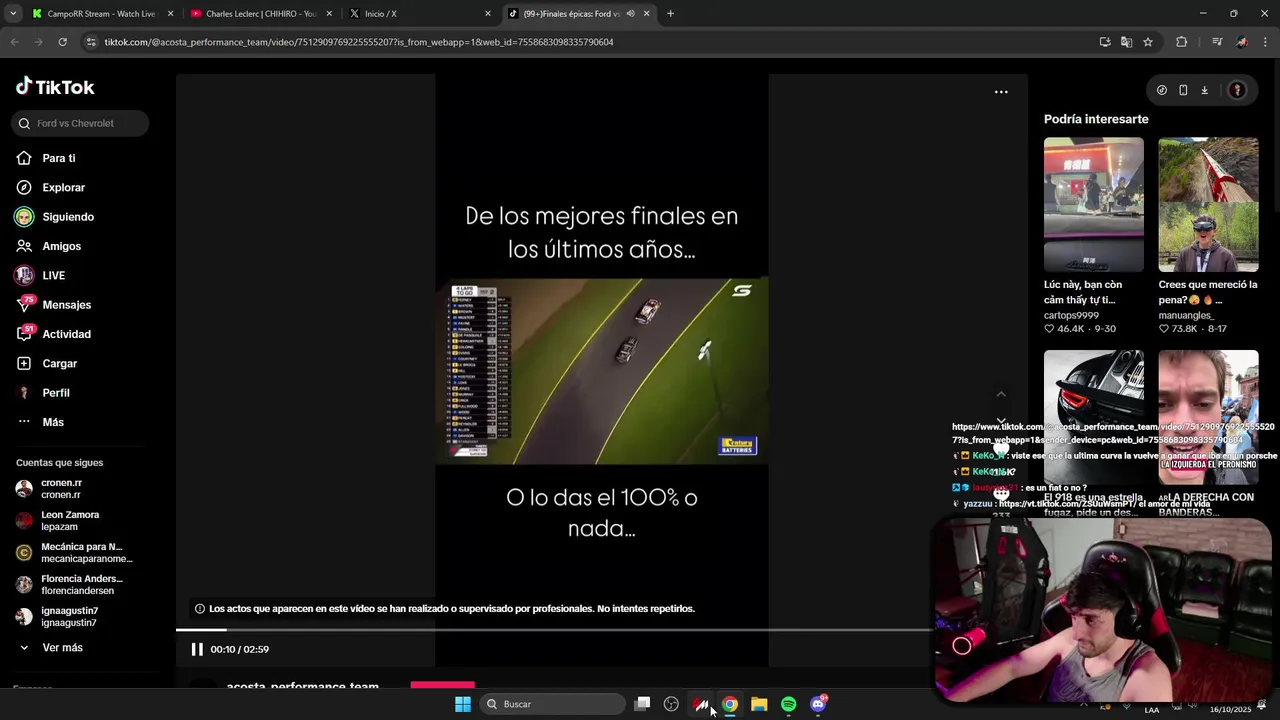Open Task View in taskbar
This screenshot has width=1280, height=720.
(x=643, y=704)
